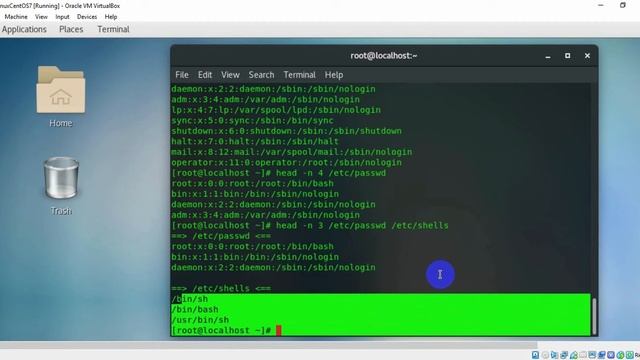Close the root@localhost terminal window
This screenshot has height=360, width=640.
(x=587, y=56)
